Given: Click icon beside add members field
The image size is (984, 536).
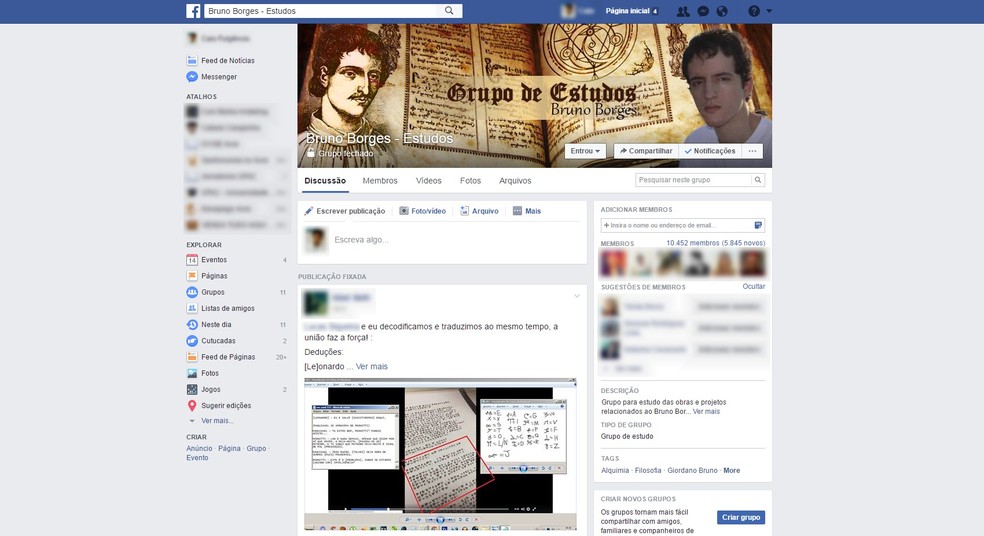Looking at the screenshot, I should pos(758,225).
